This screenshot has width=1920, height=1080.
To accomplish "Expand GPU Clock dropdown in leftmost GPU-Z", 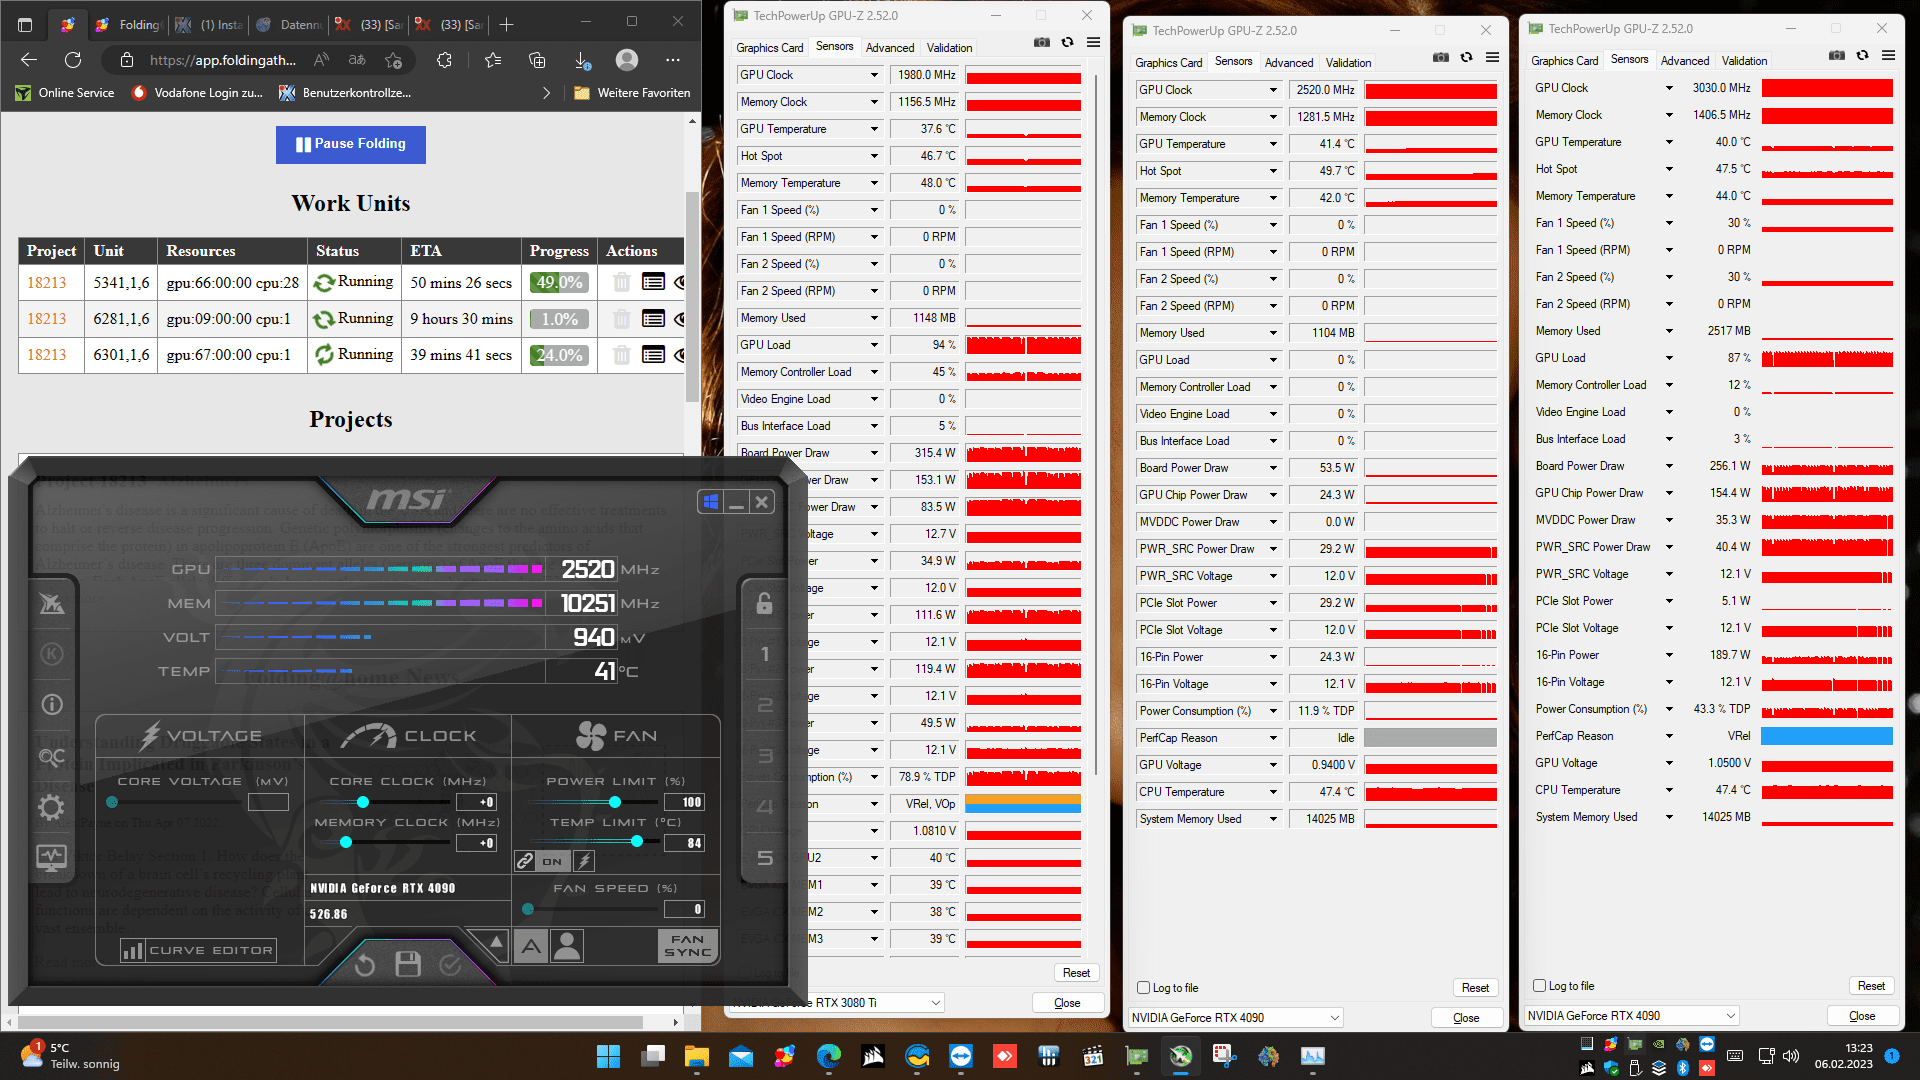I will tap(874, 75).
